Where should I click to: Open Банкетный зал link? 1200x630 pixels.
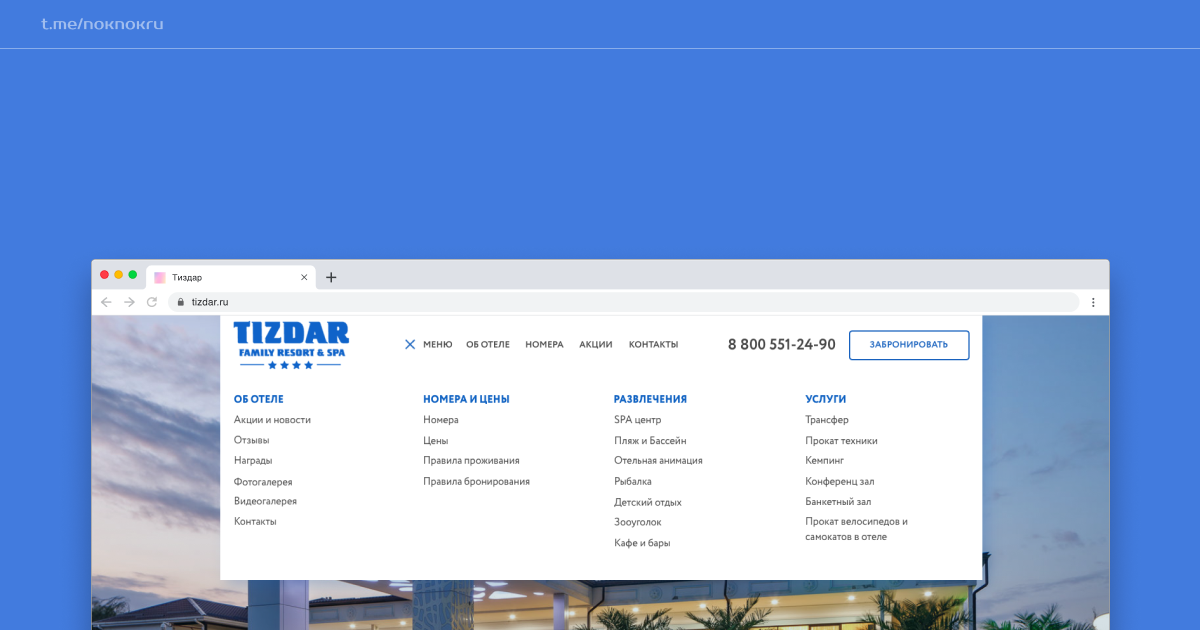tap(838, 502)
